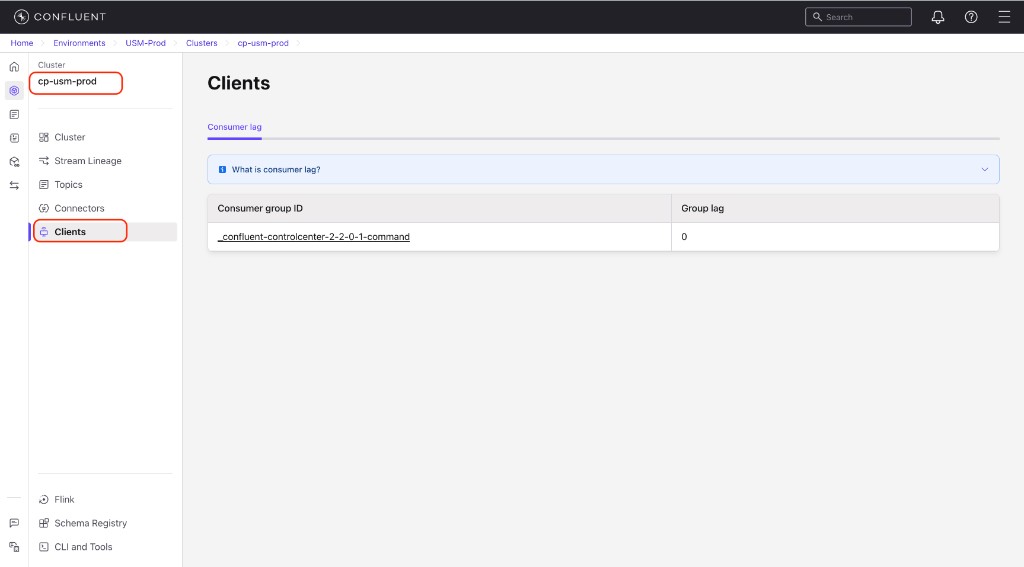Click the document list icon in left rail
The height and width of the screenshot is (567, 1024).
(x=14, y=114)
